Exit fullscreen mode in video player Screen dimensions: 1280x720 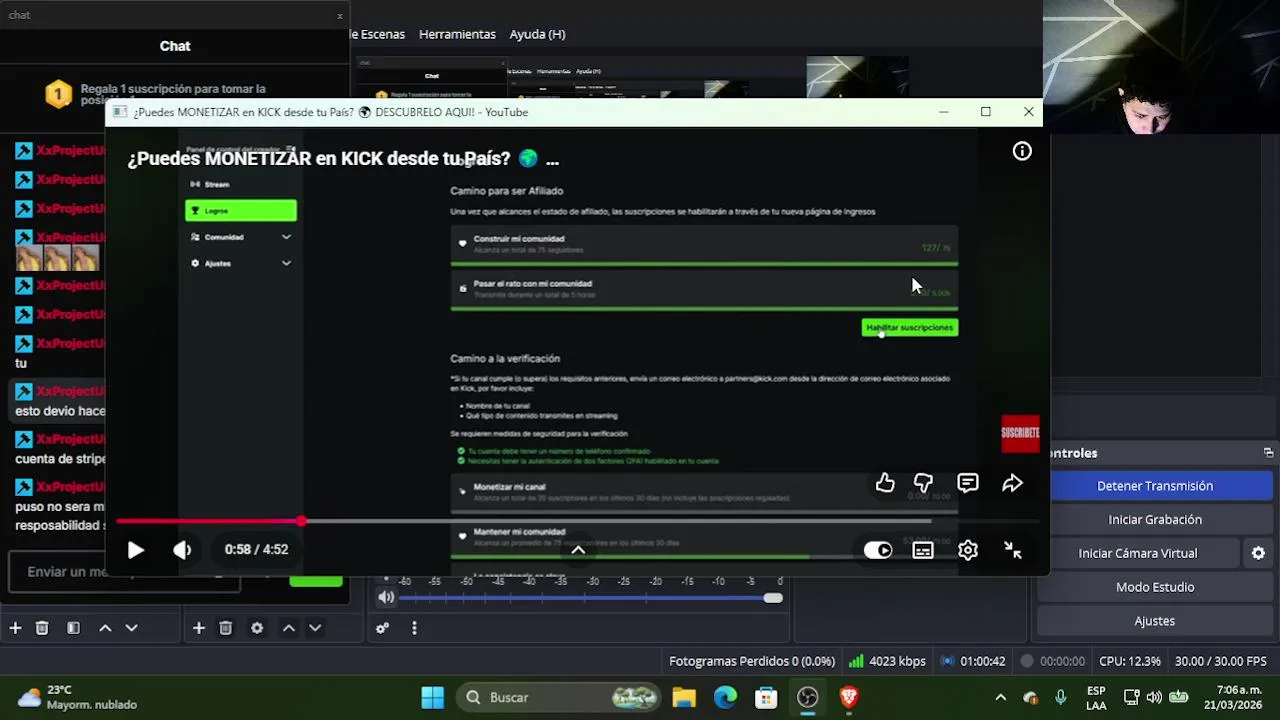point(1013,550)
